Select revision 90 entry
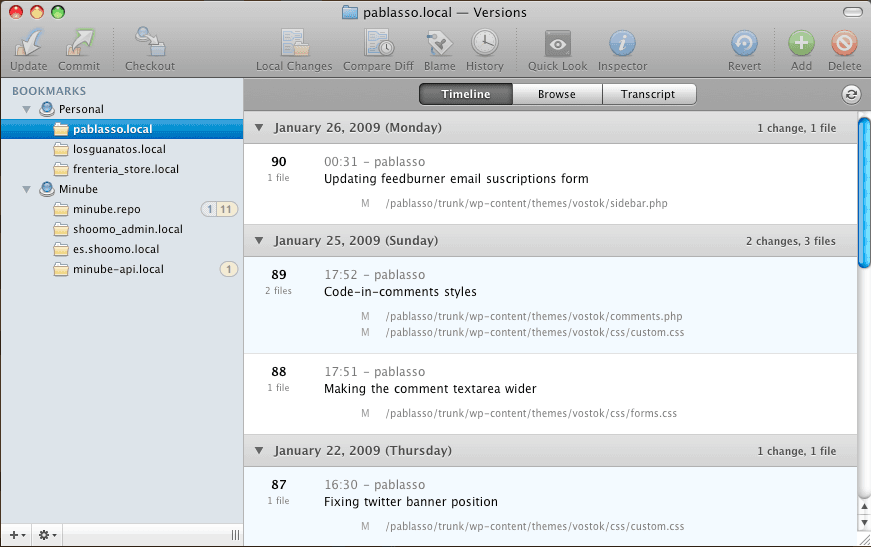This screenshot has width=871, height=547. [550, 184]
